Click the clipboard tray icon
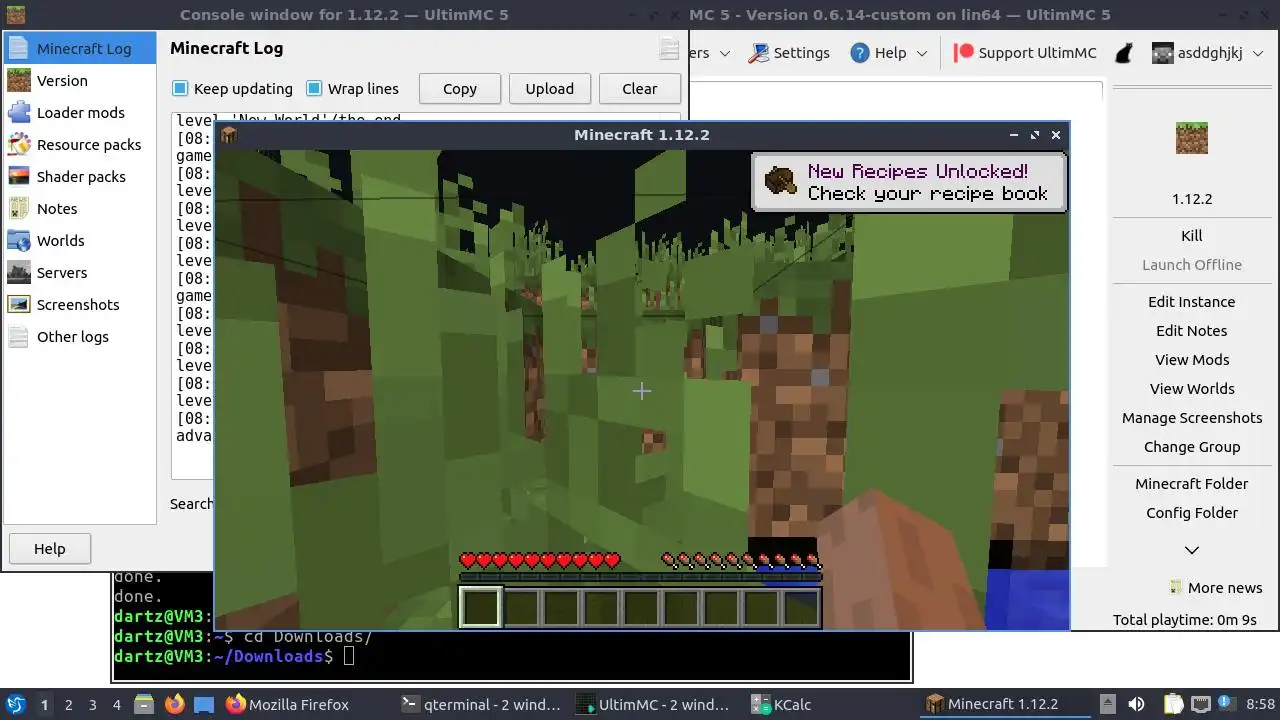The image size is (1280, 720). [1173, 705]
